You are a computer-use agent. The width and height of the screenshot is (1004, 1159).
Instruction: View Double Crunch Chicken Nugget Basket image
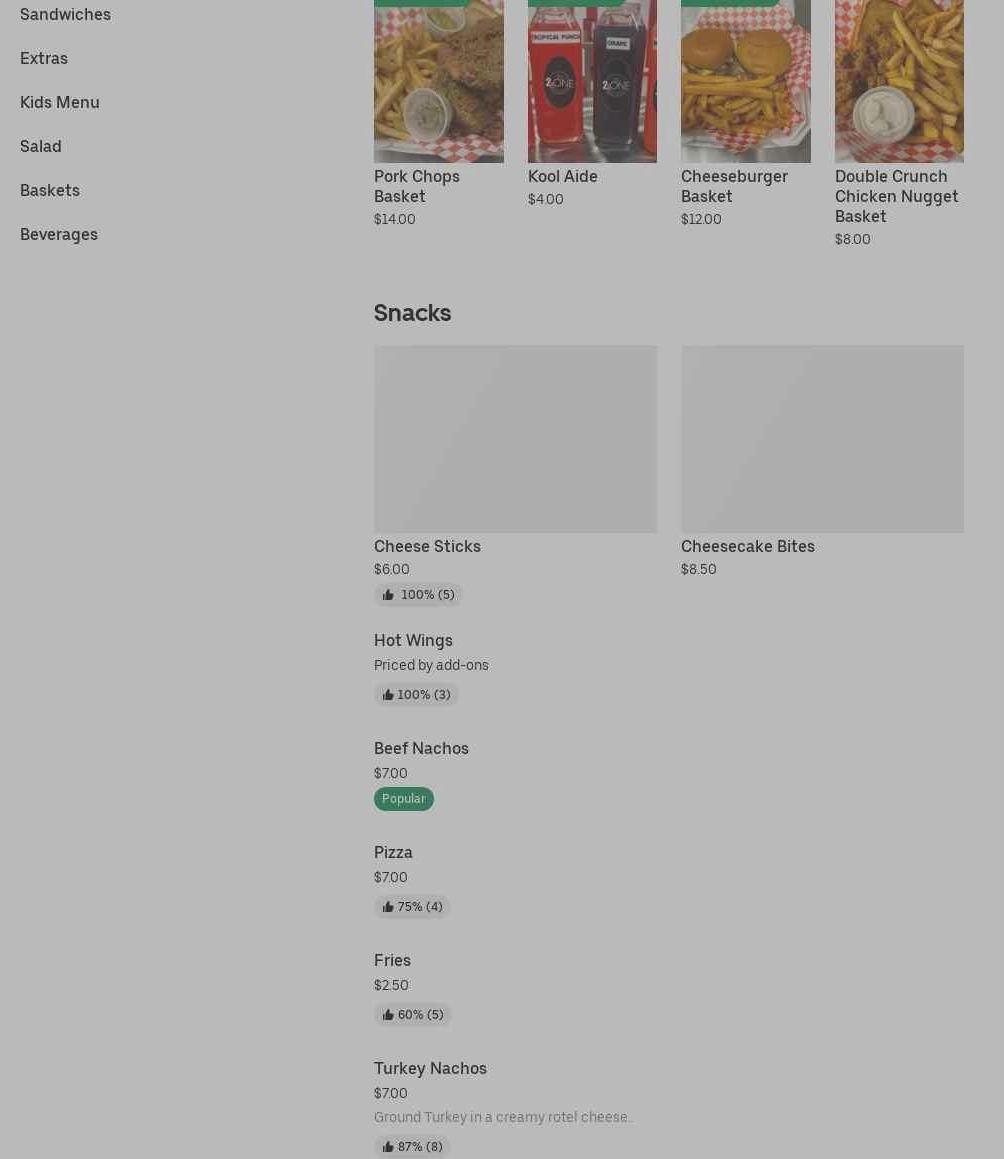tap(899, 81)
